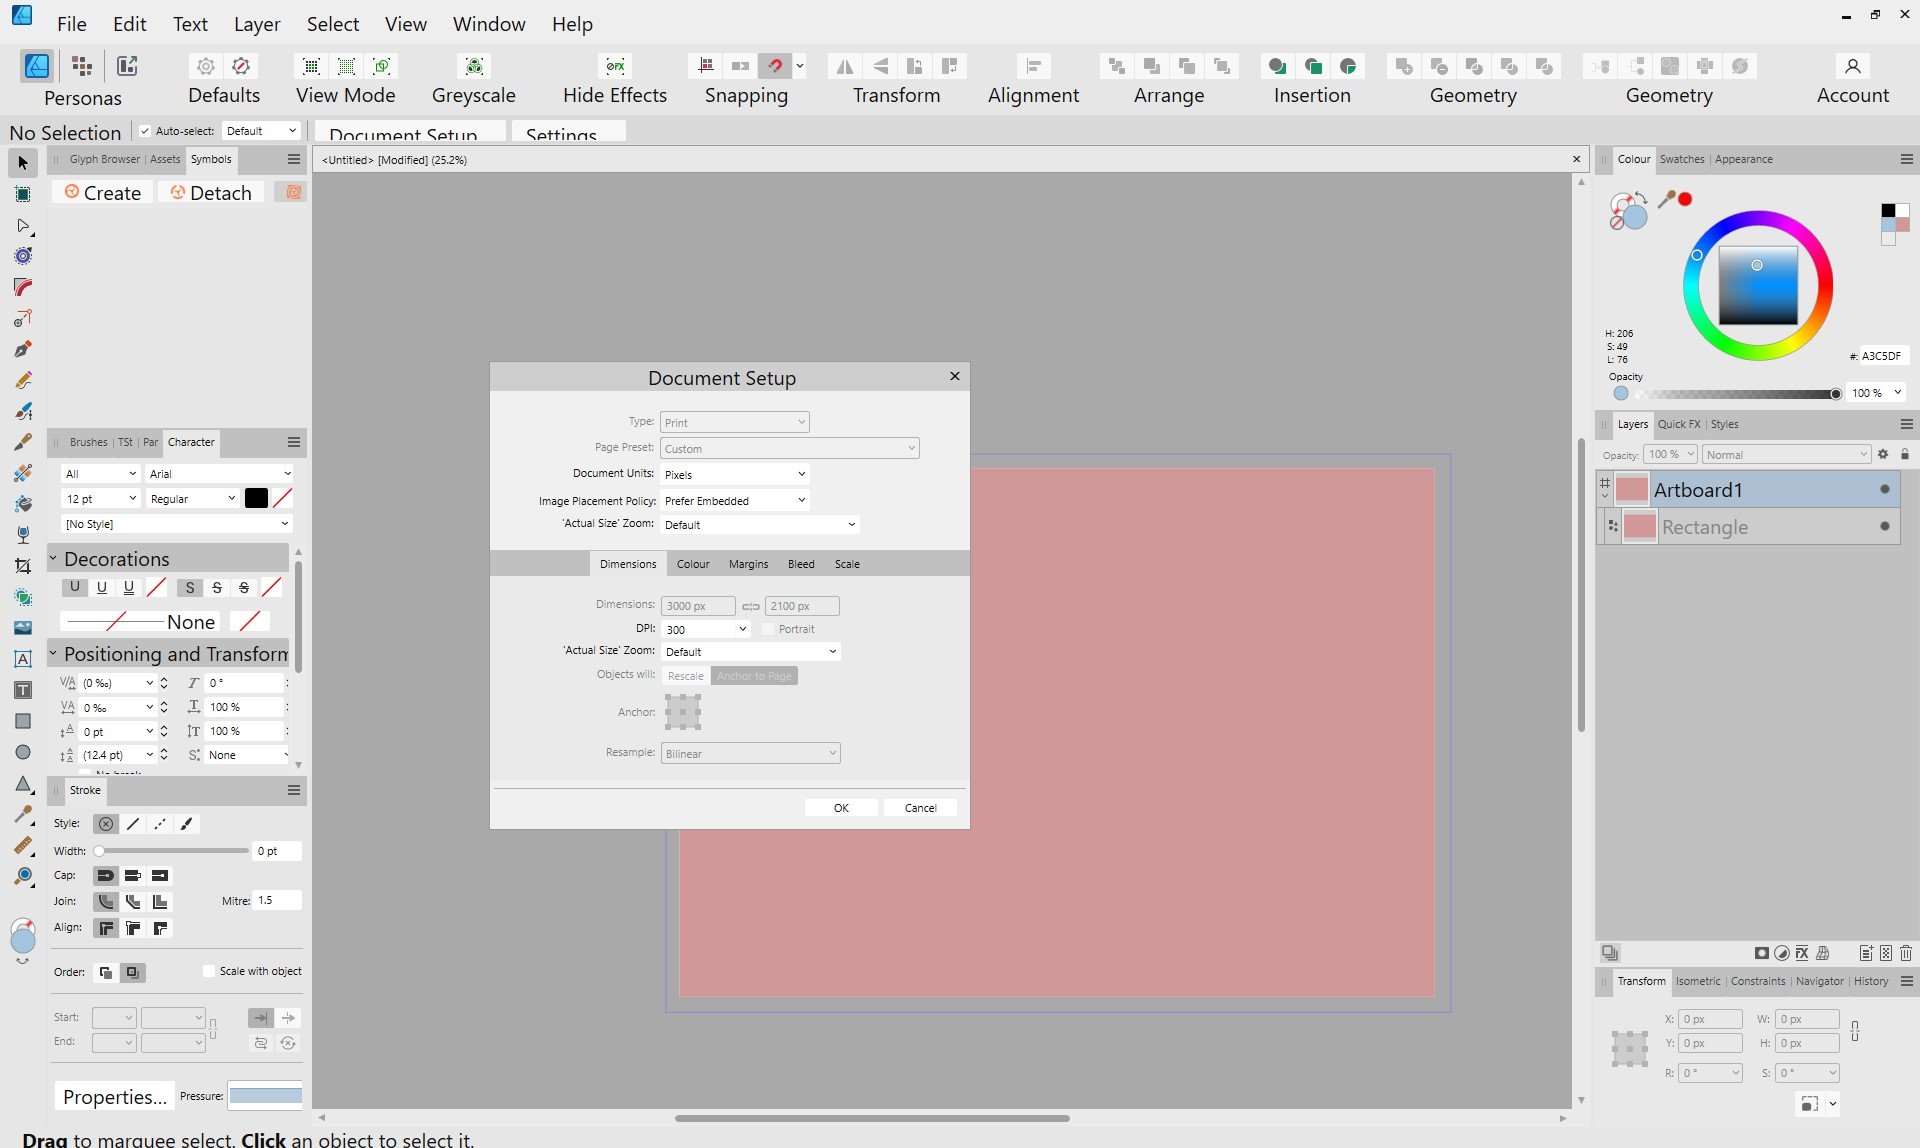This screenshot has height=1148, width=1920.
Task: Click the hex colour input field
Action: click(x=1882, y=356)
